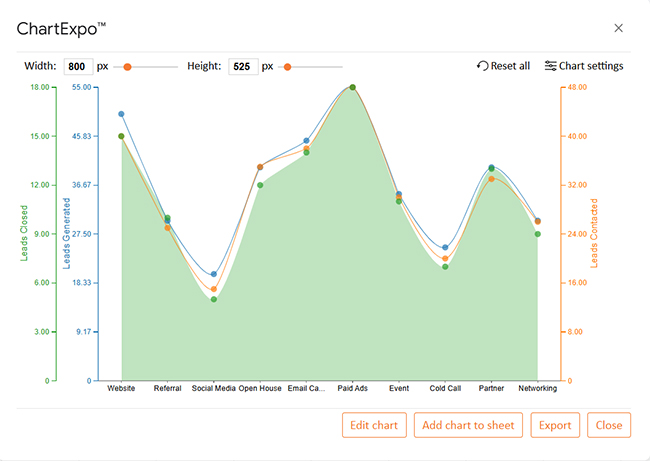Image resolution: width=650 pixels, height=461 pixels.
Task: Close the ChartExpo dialog with X
Action: [618, 28]
